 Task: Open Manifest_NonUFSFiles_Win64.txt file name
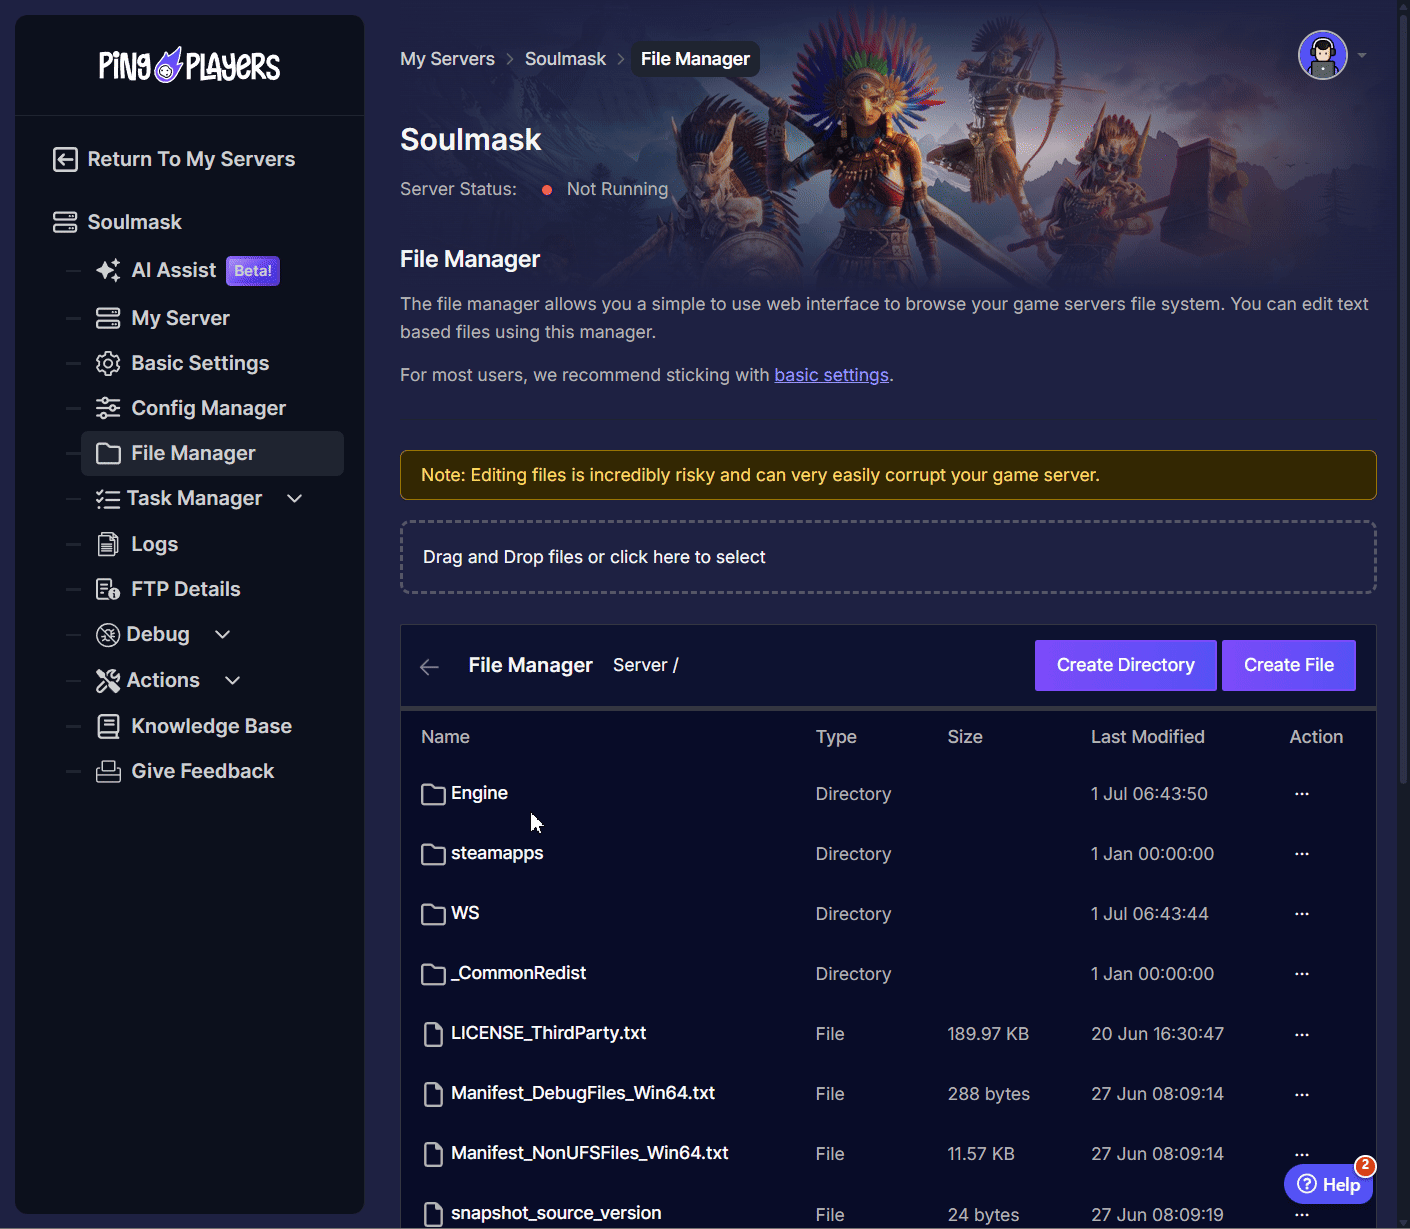(x=589, y=1153)
